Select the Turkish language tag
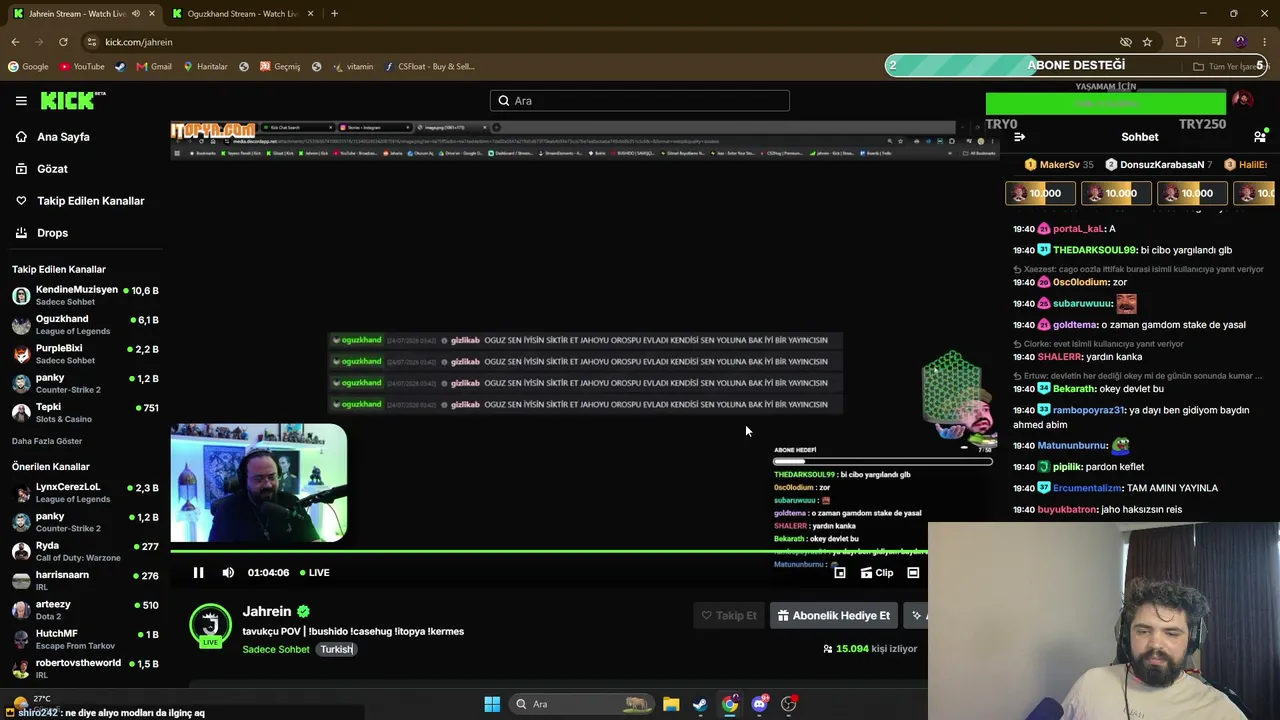 [337, 650]
